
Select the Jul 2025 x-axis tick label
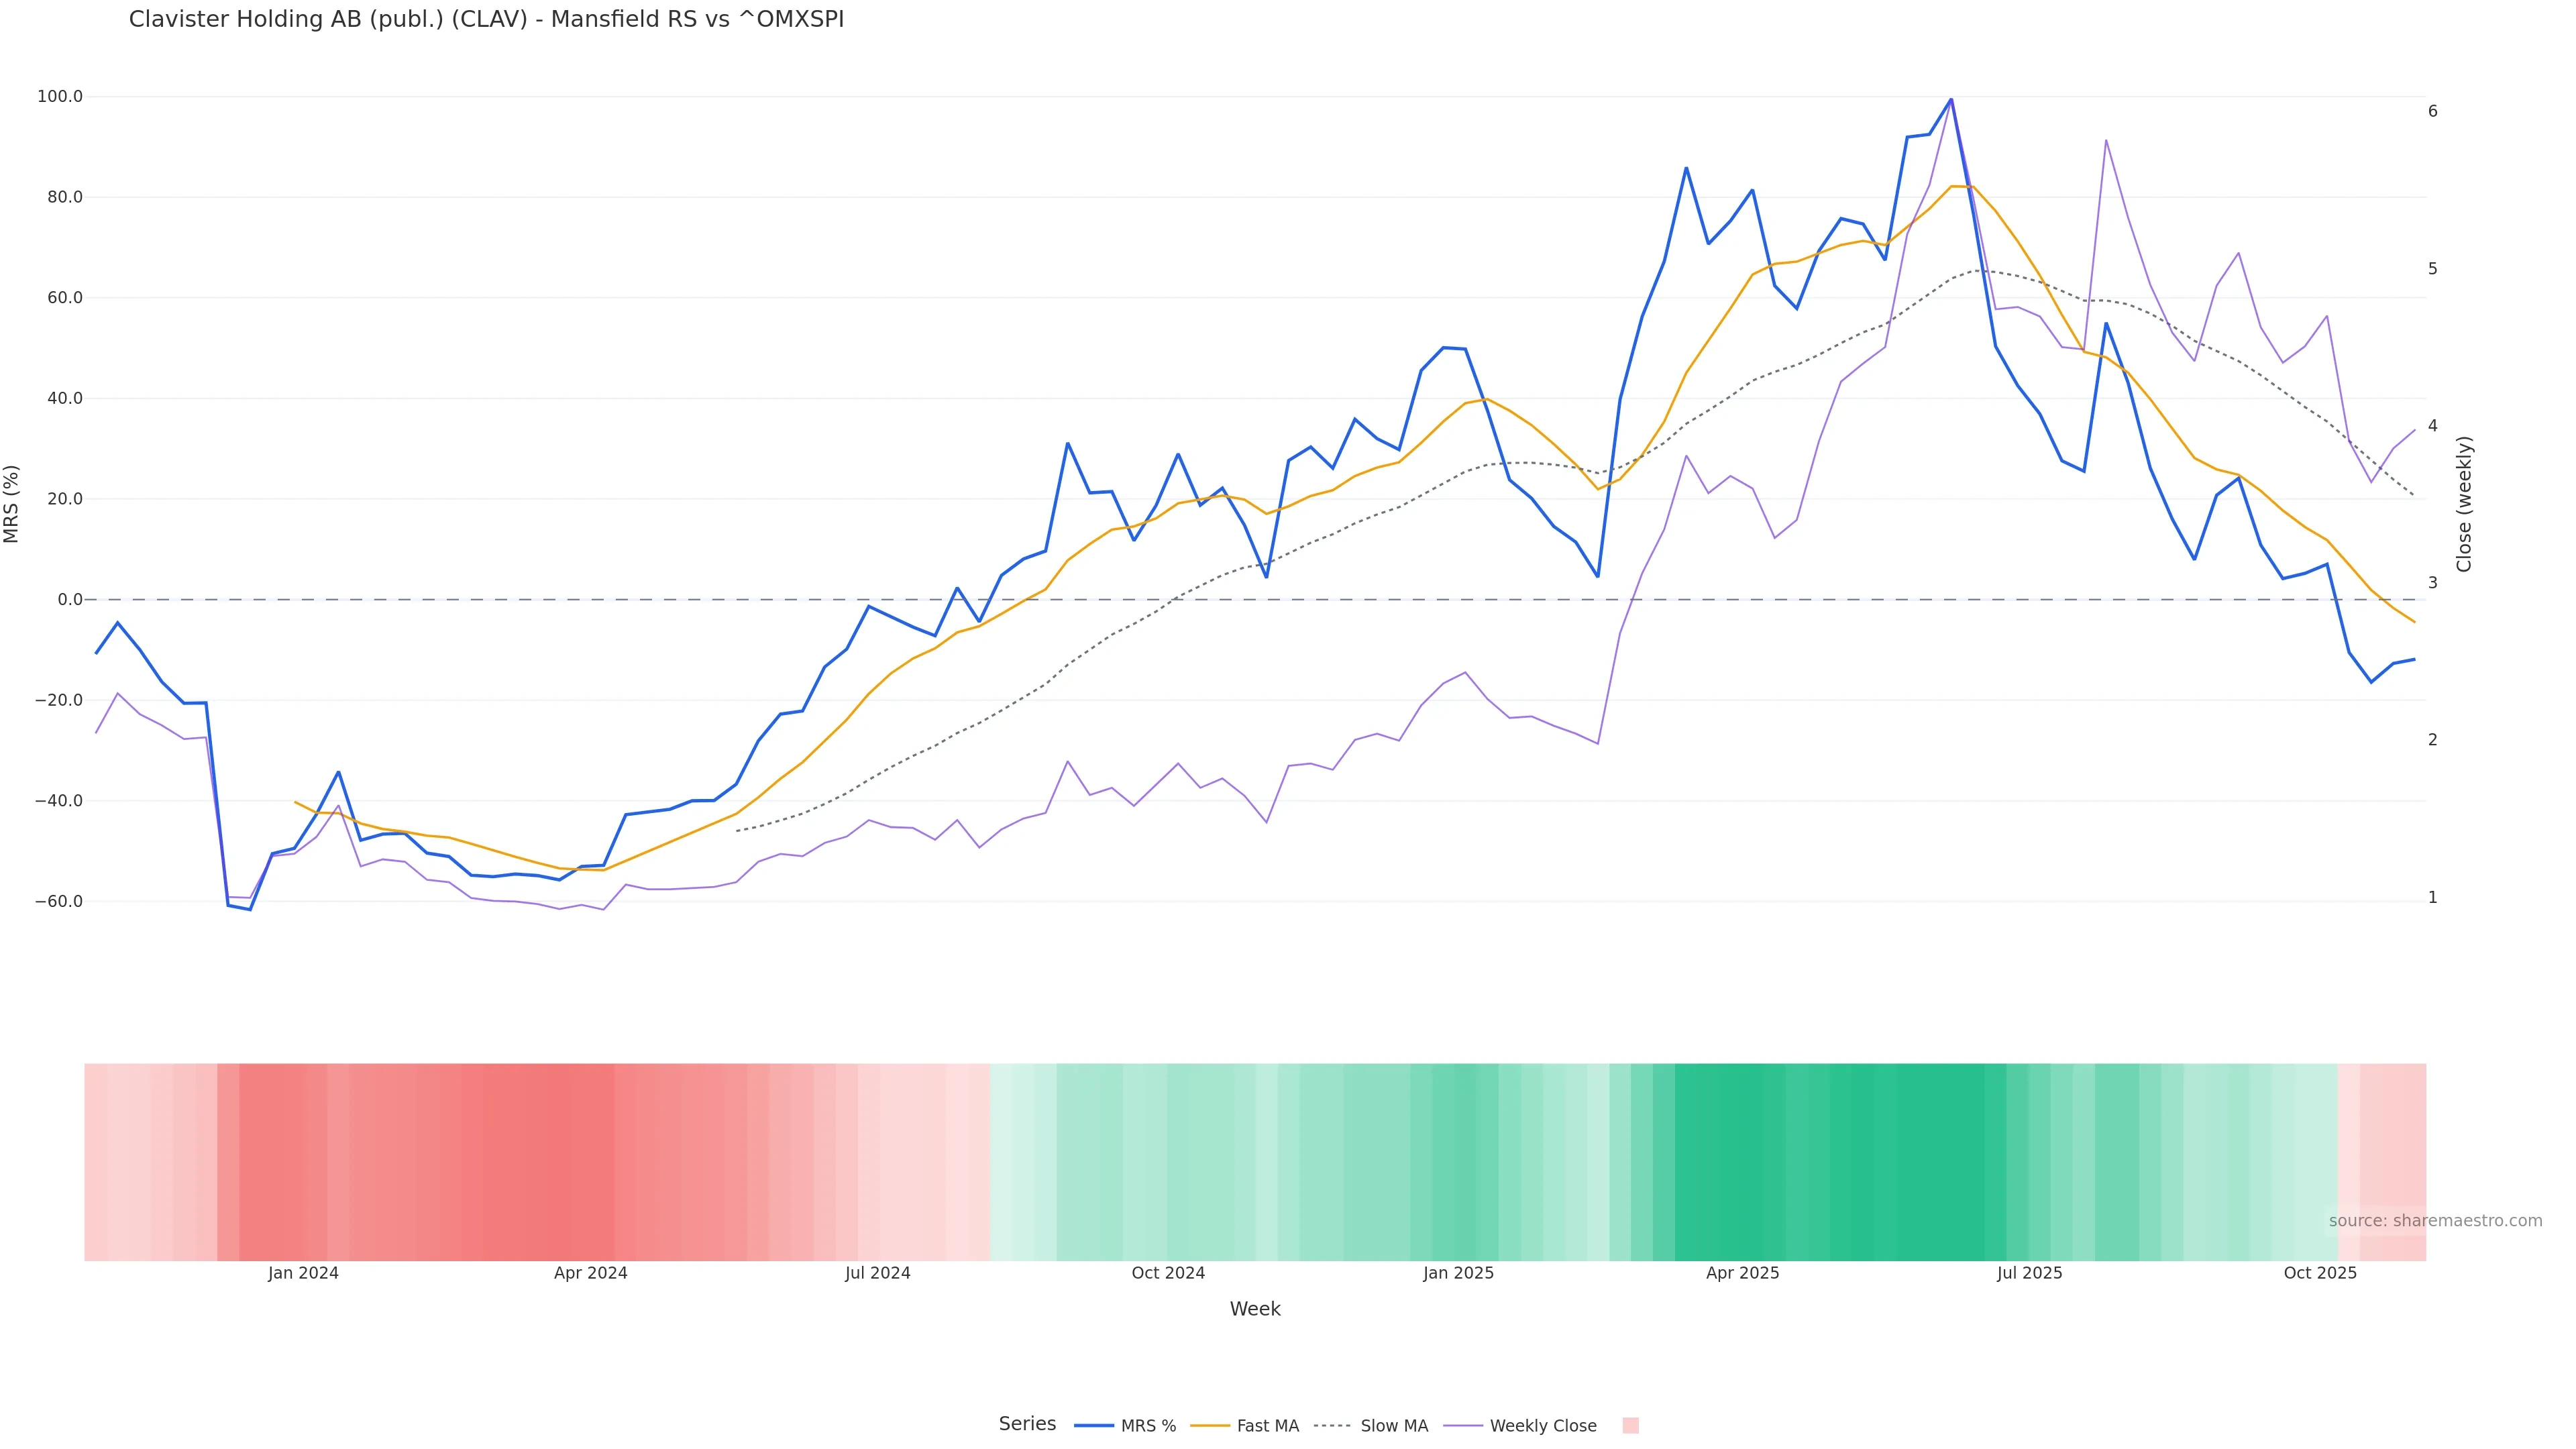click(x=2029, y=1274)
